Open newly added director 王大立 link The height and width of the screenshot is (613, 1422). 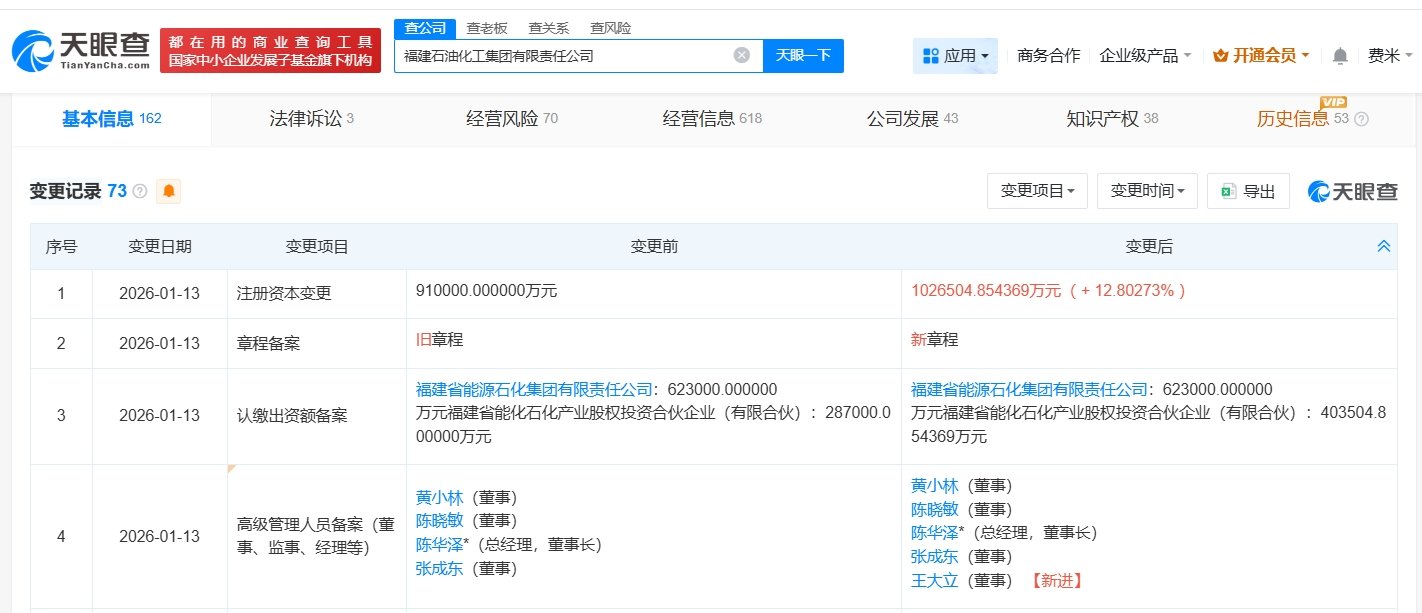pos(934,580)
